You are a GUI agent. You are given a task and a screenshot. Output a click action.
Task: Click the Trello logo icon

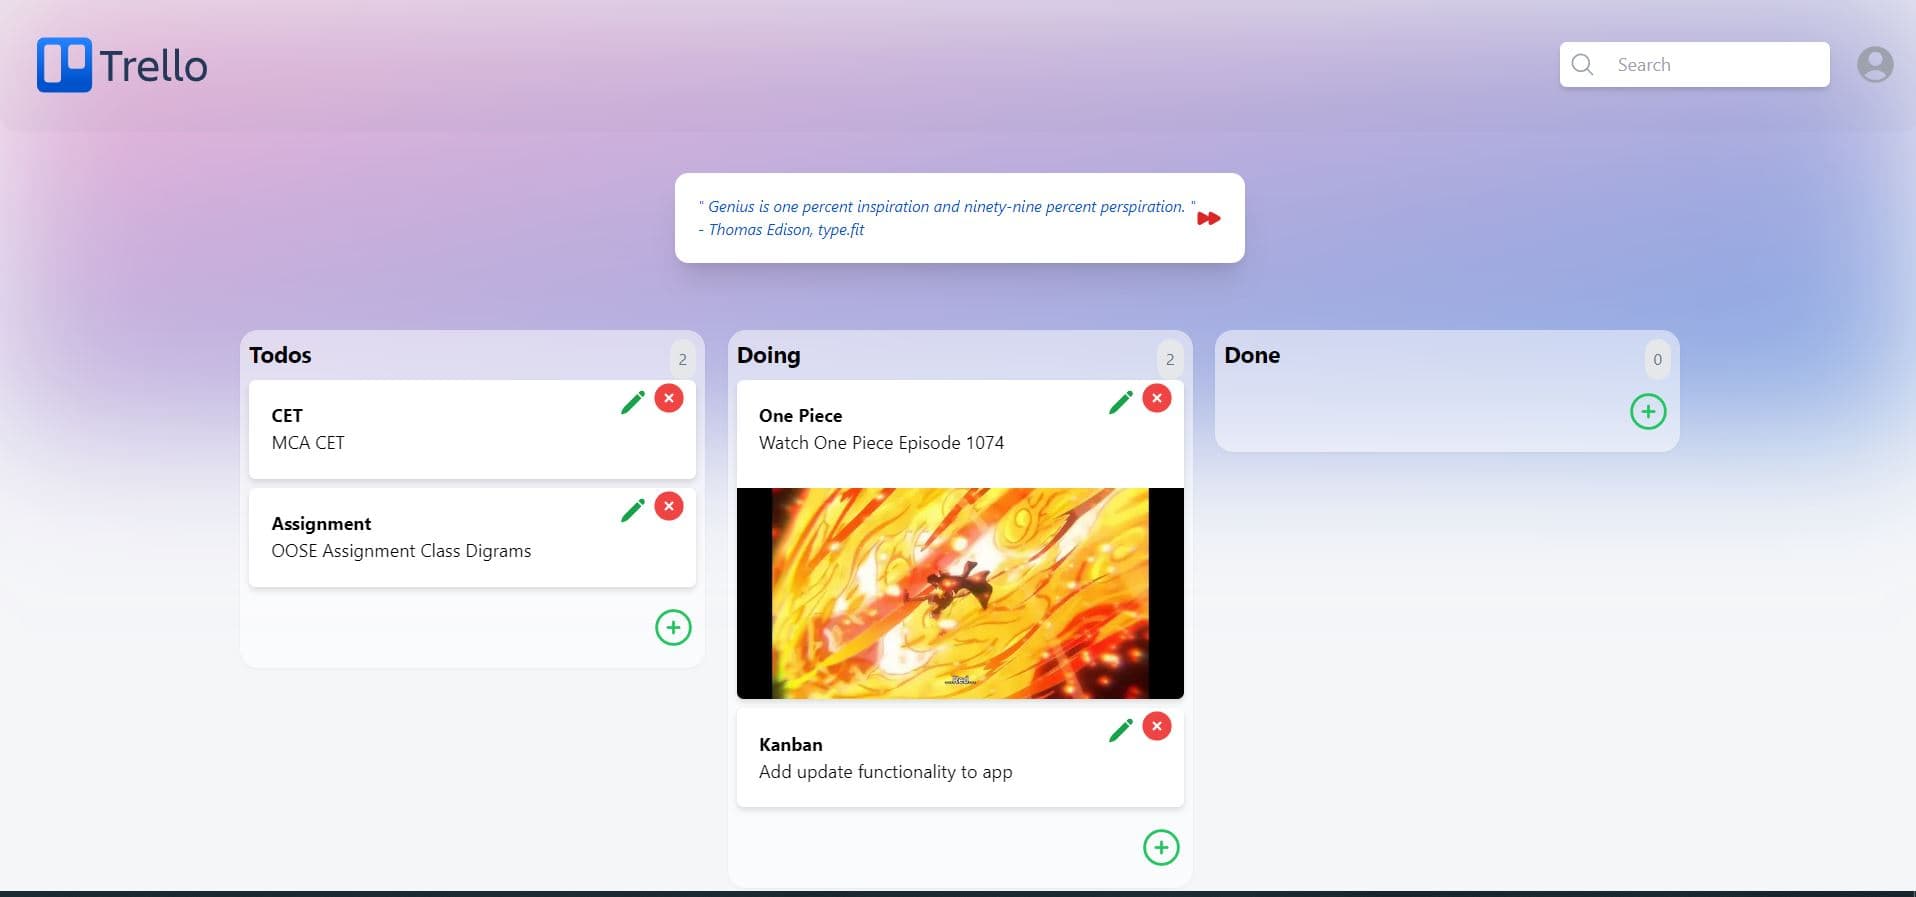[64, 65]
